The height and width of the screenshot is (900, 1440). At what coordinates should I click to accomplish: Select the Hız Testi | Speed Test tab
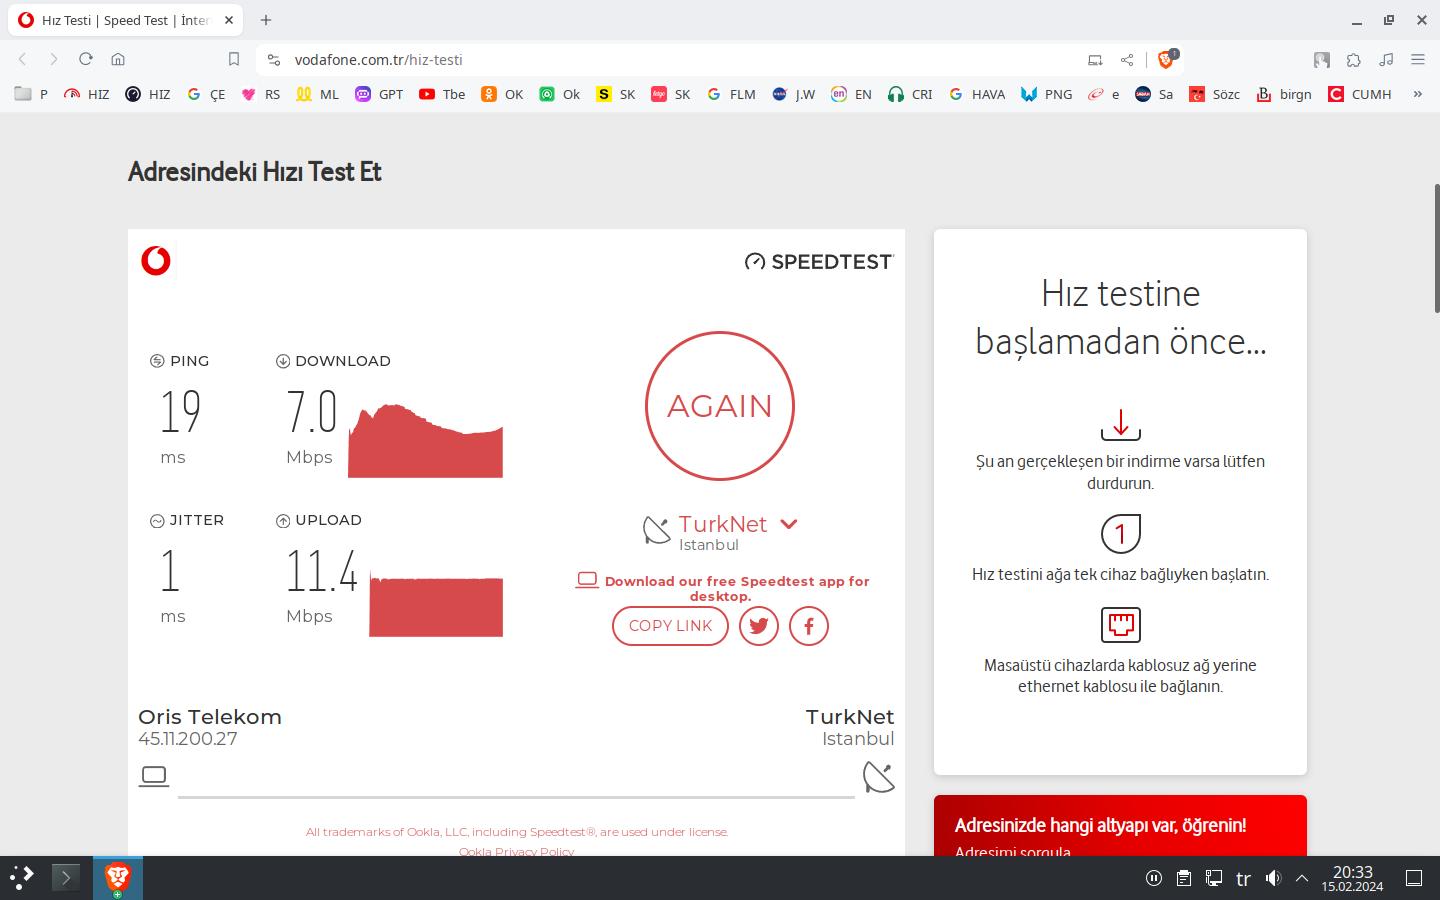pos(127,20)
